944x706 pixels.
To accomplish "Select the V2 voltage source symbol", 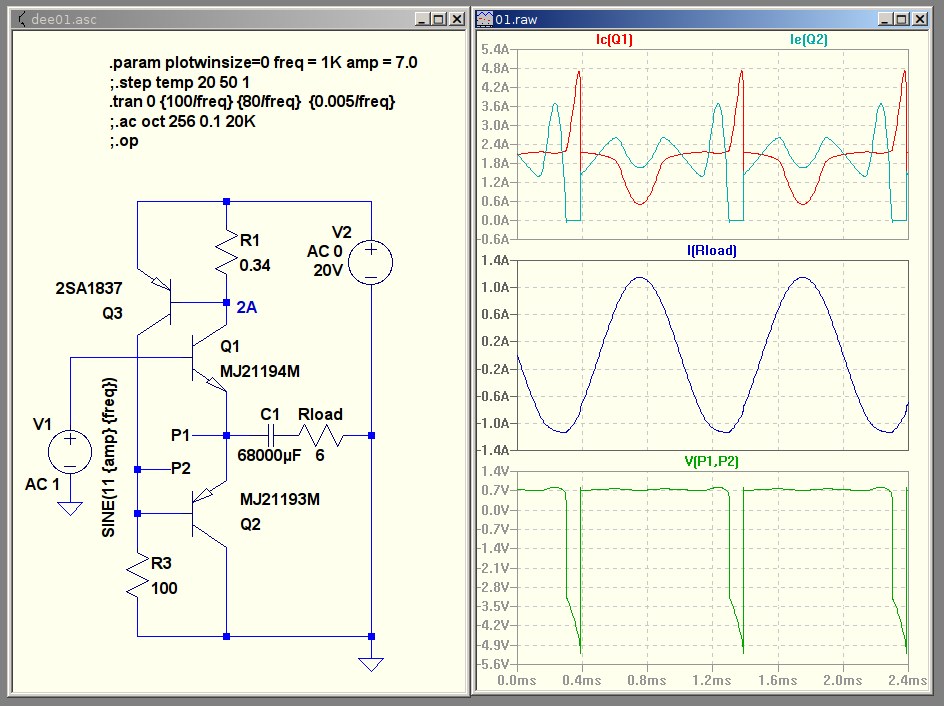I will 370,263.
